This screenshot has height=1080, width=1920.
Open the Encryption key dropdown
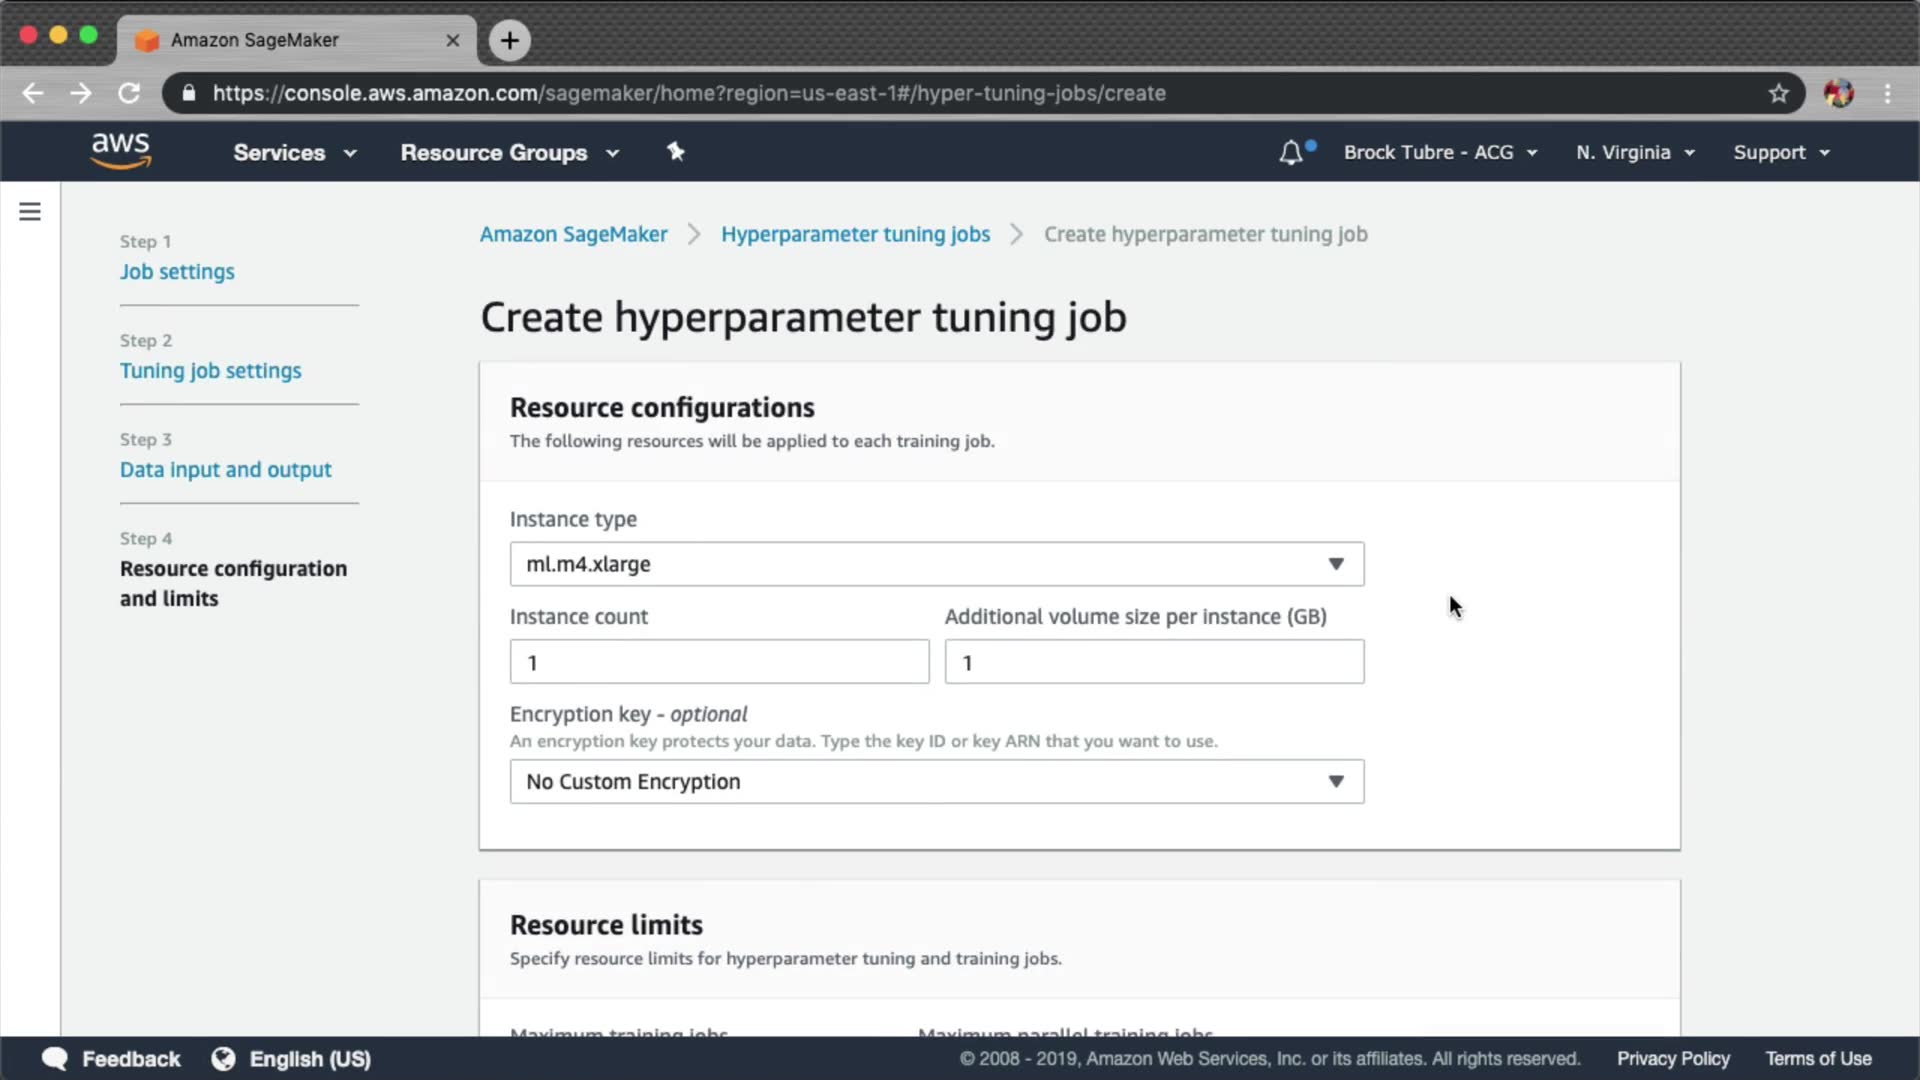click(x=936, y=782)
